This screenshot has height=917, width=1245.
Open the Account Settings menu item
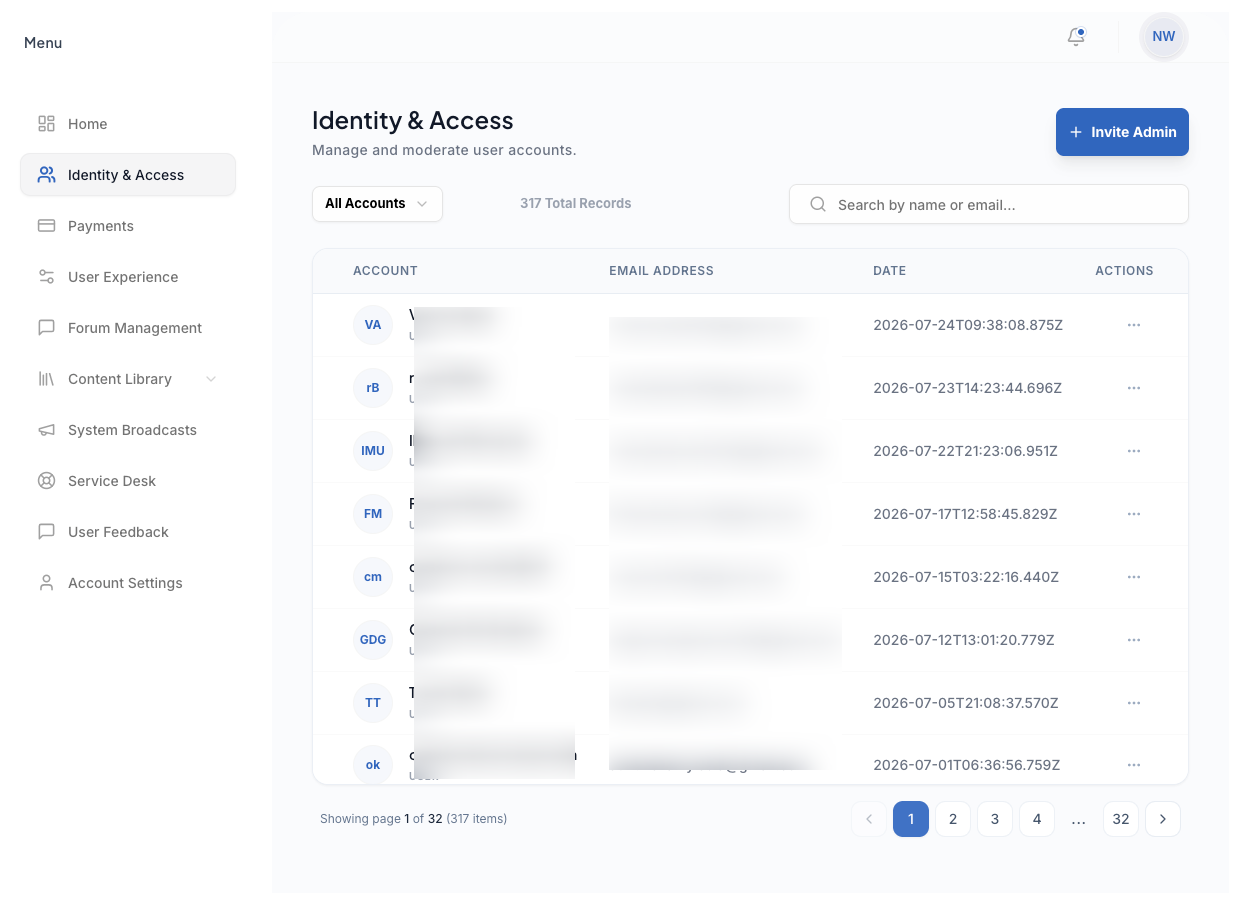click(128, 583)
